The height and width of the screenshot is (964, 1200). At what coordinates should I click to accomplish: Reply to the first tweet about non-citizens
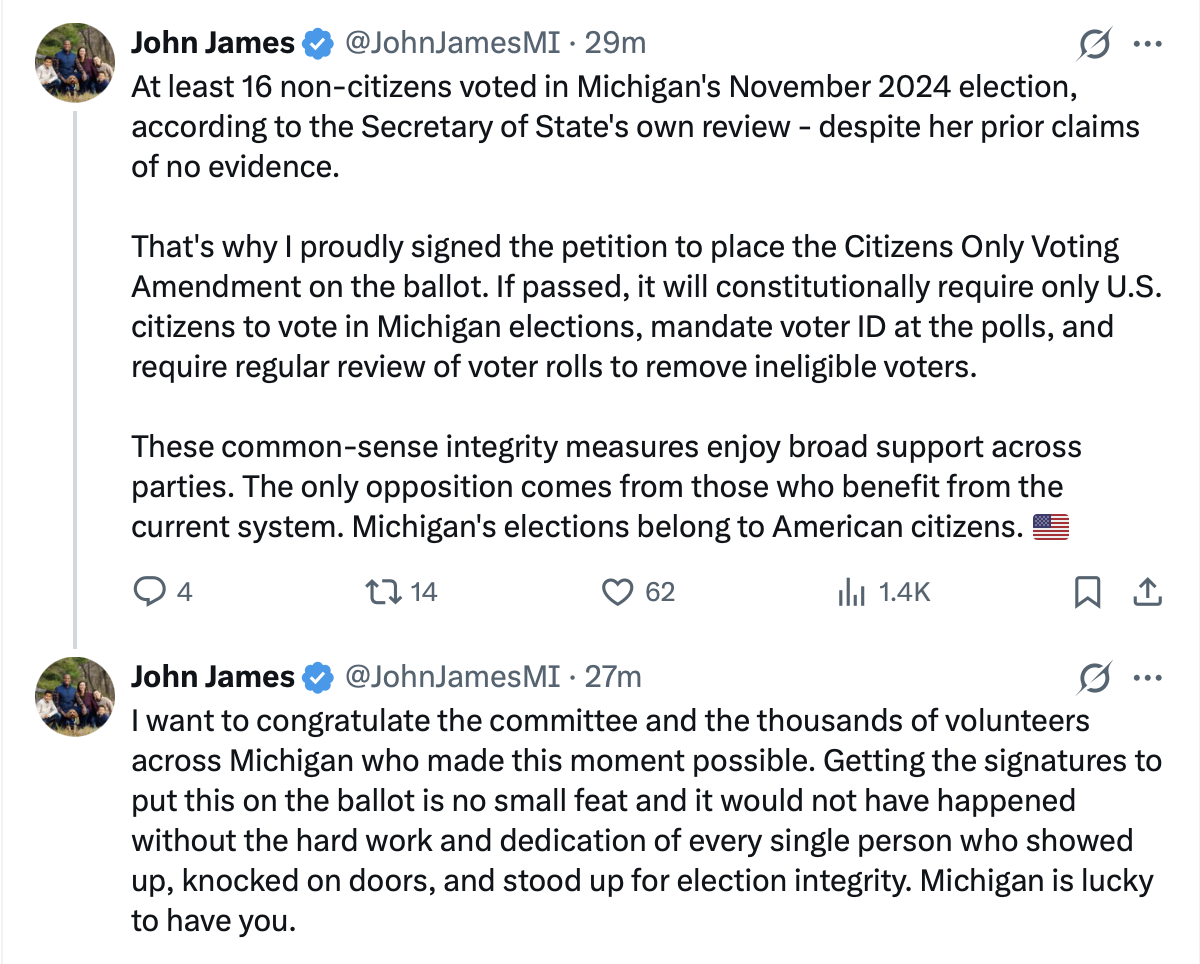pos(149,592)
